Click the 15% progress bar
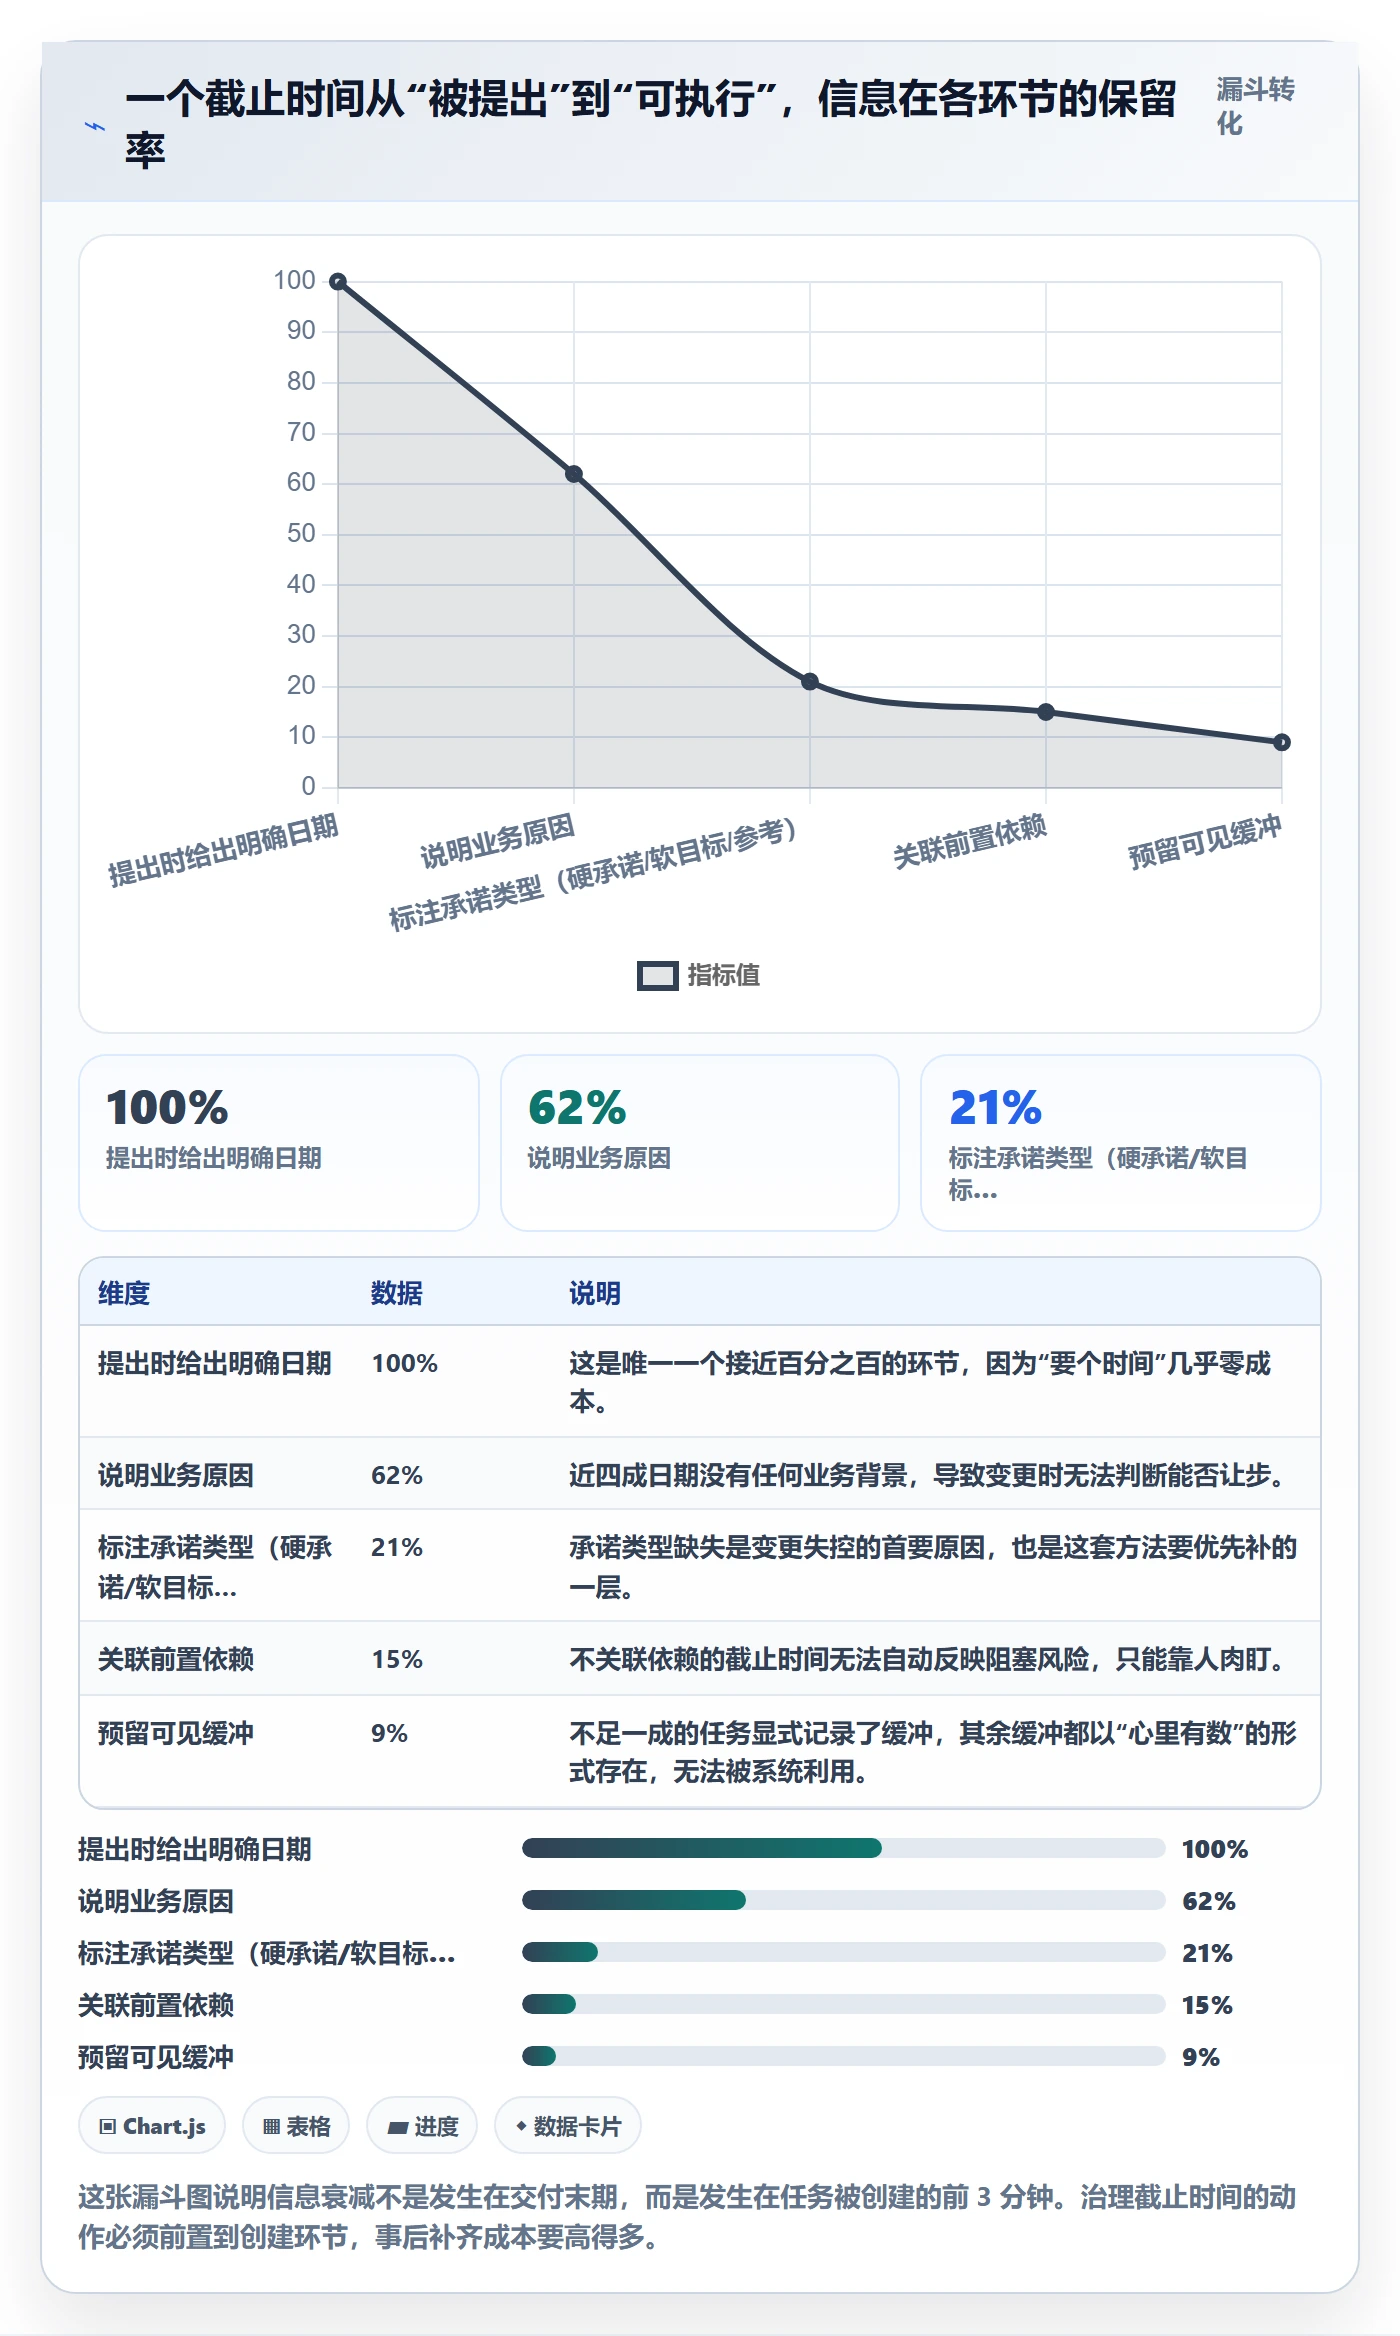1400x2336 pixels. 843,2004
